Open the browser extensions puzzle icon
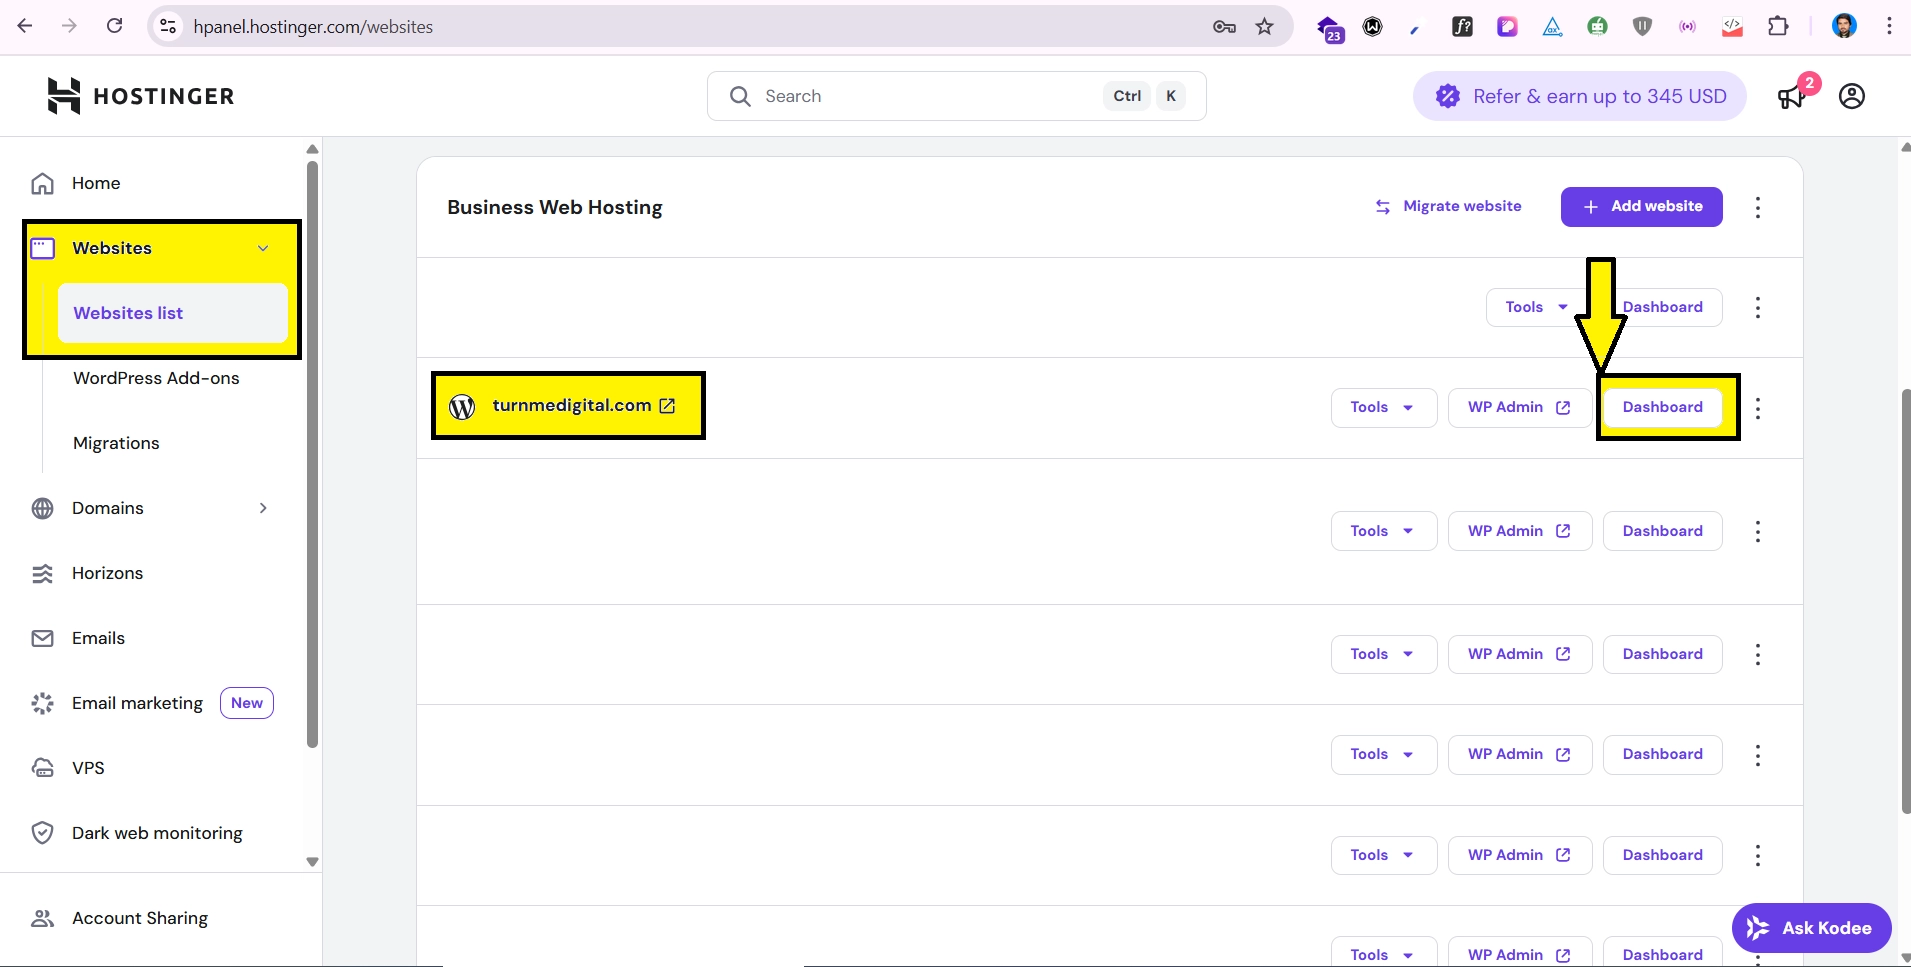The image size is (1911, 967). [x=1778, y=27]
